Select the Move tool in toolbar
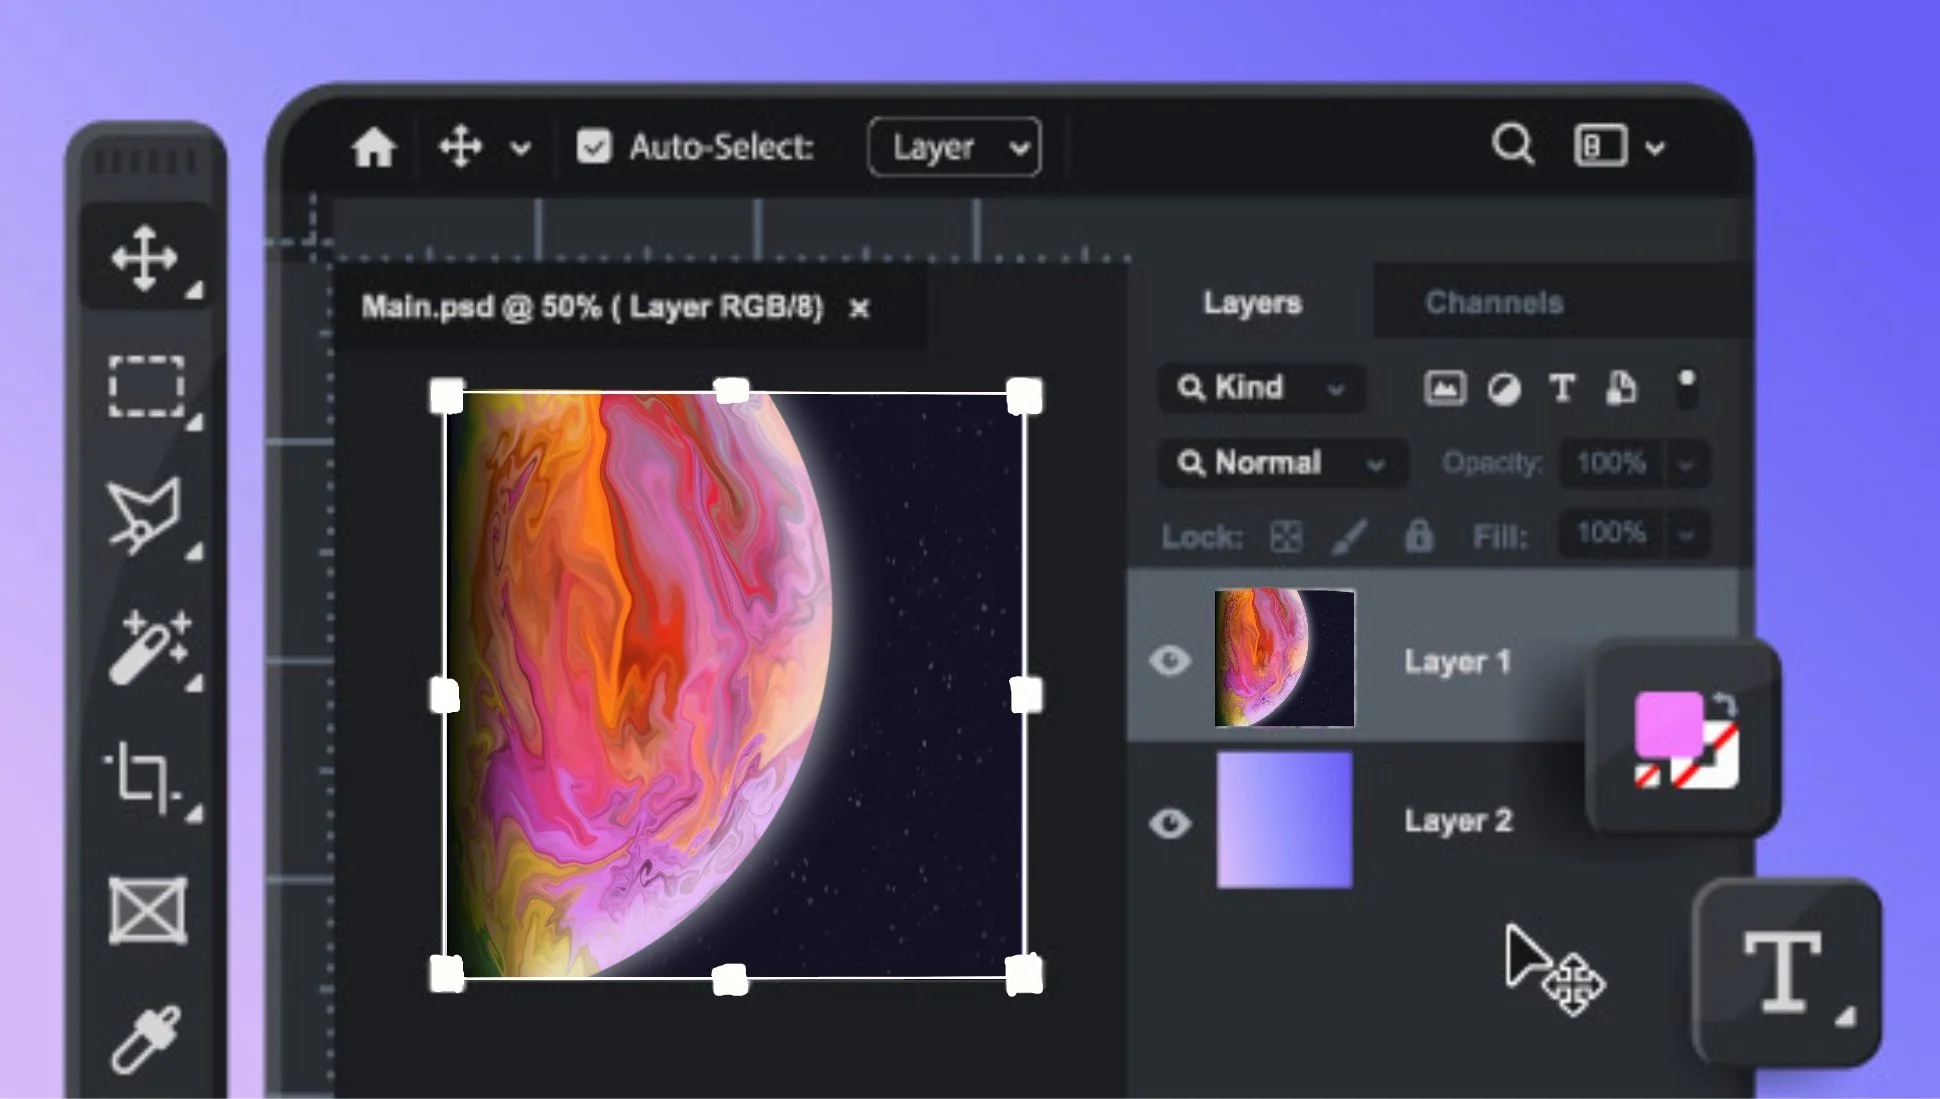Image resolution: width=1940 pixels, height=1099 pixels. 146,258
